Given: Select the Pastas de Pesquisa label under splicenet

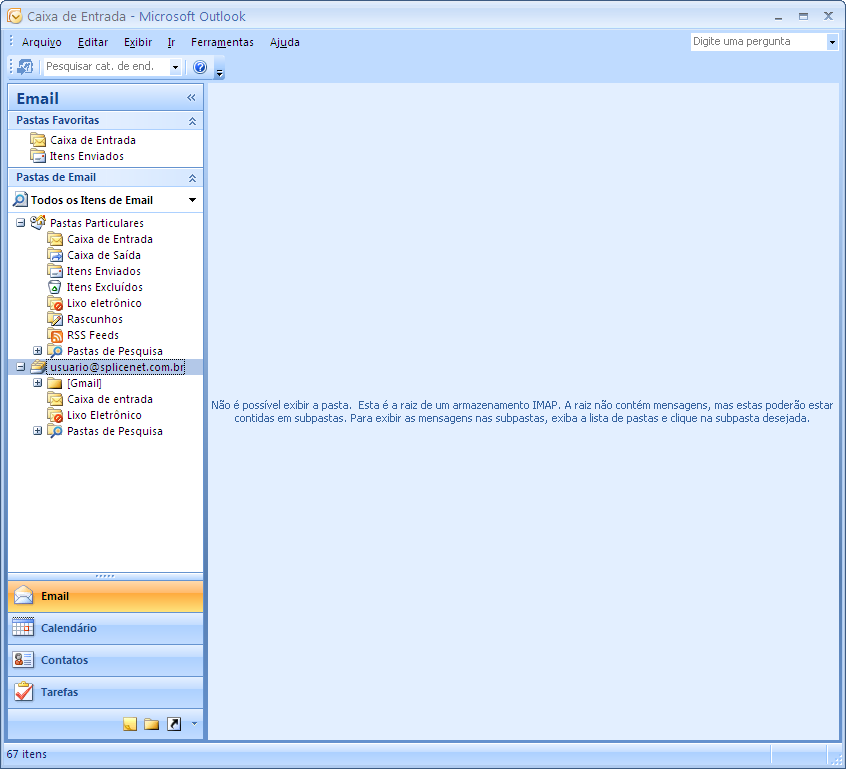Looking at the screenshot, I should tap(115, 431).
